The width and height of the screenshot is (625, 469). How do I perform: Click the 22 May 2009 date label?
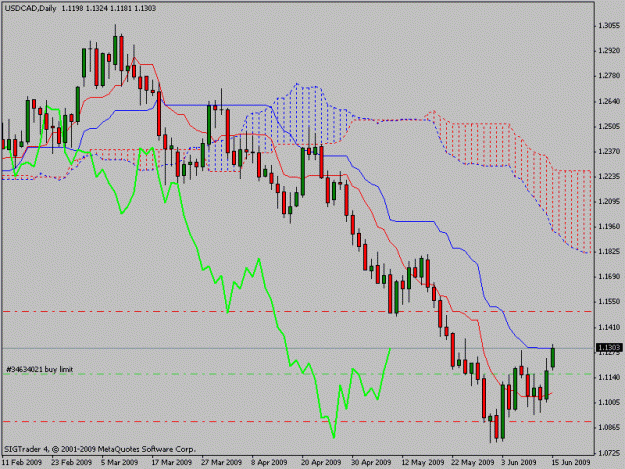(x=473, y=462)
